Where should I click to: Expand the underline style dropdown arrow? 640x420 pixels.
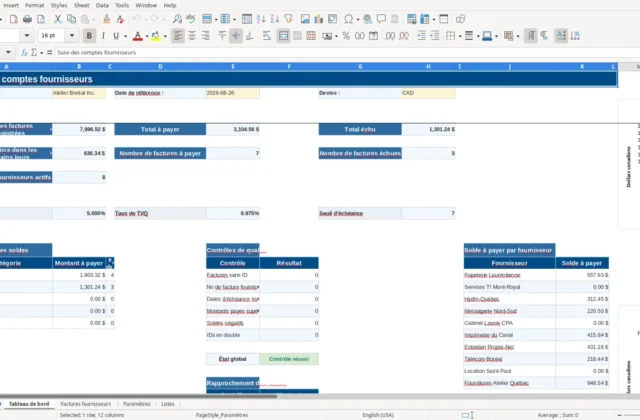pyautogui.click(x=125, y=36)
